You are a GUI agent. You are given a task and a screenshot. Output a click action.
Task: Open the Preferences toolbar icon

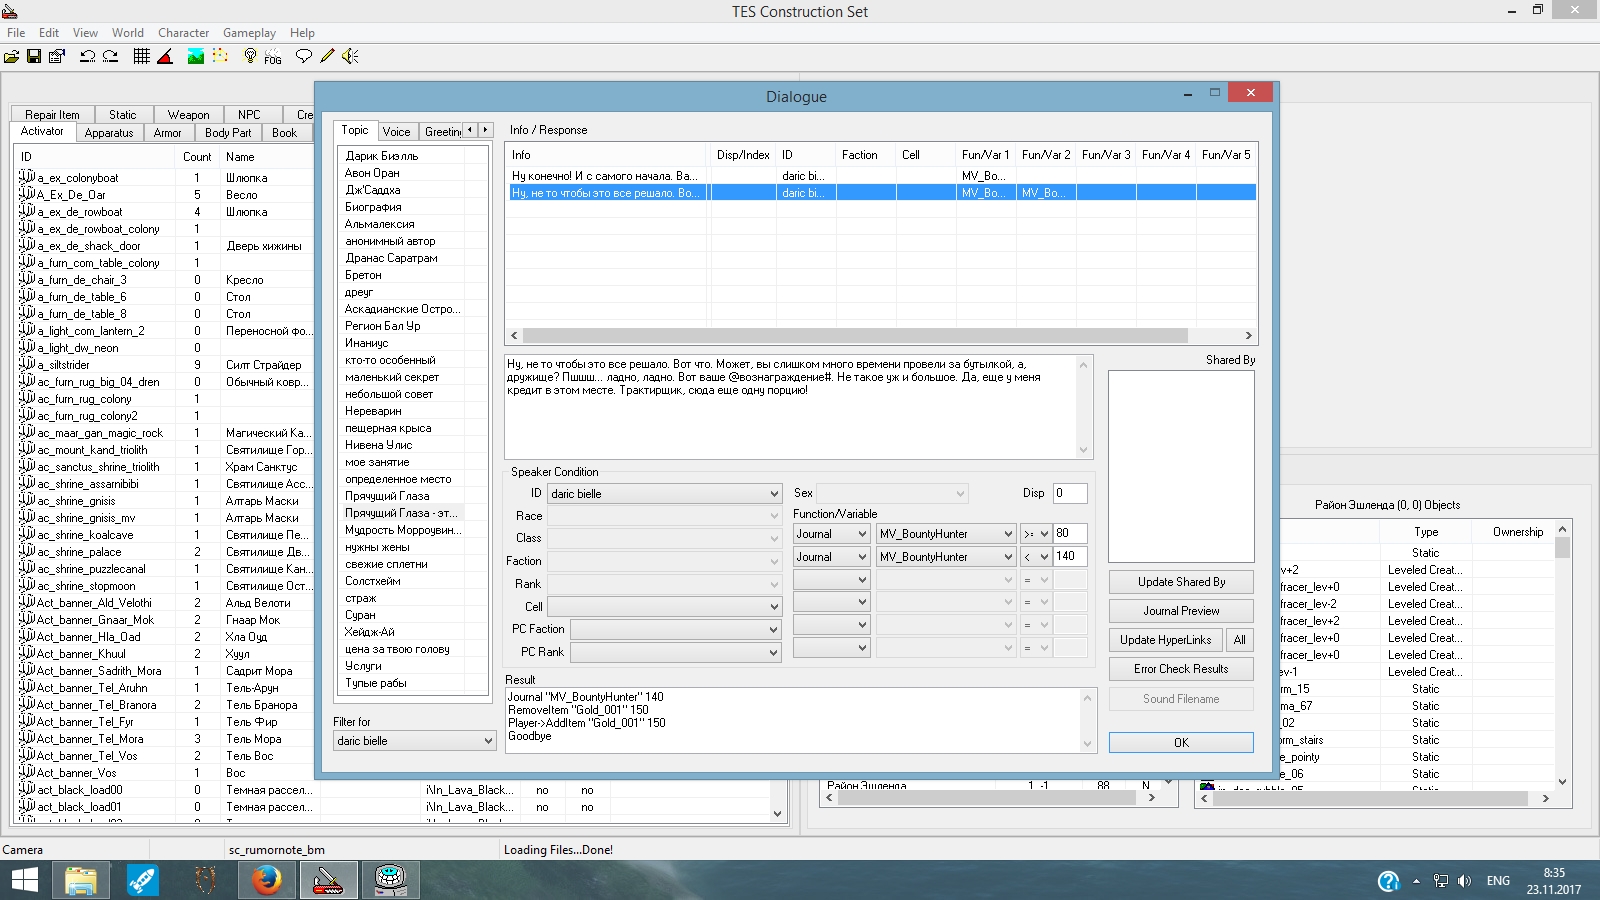[57, 56]
